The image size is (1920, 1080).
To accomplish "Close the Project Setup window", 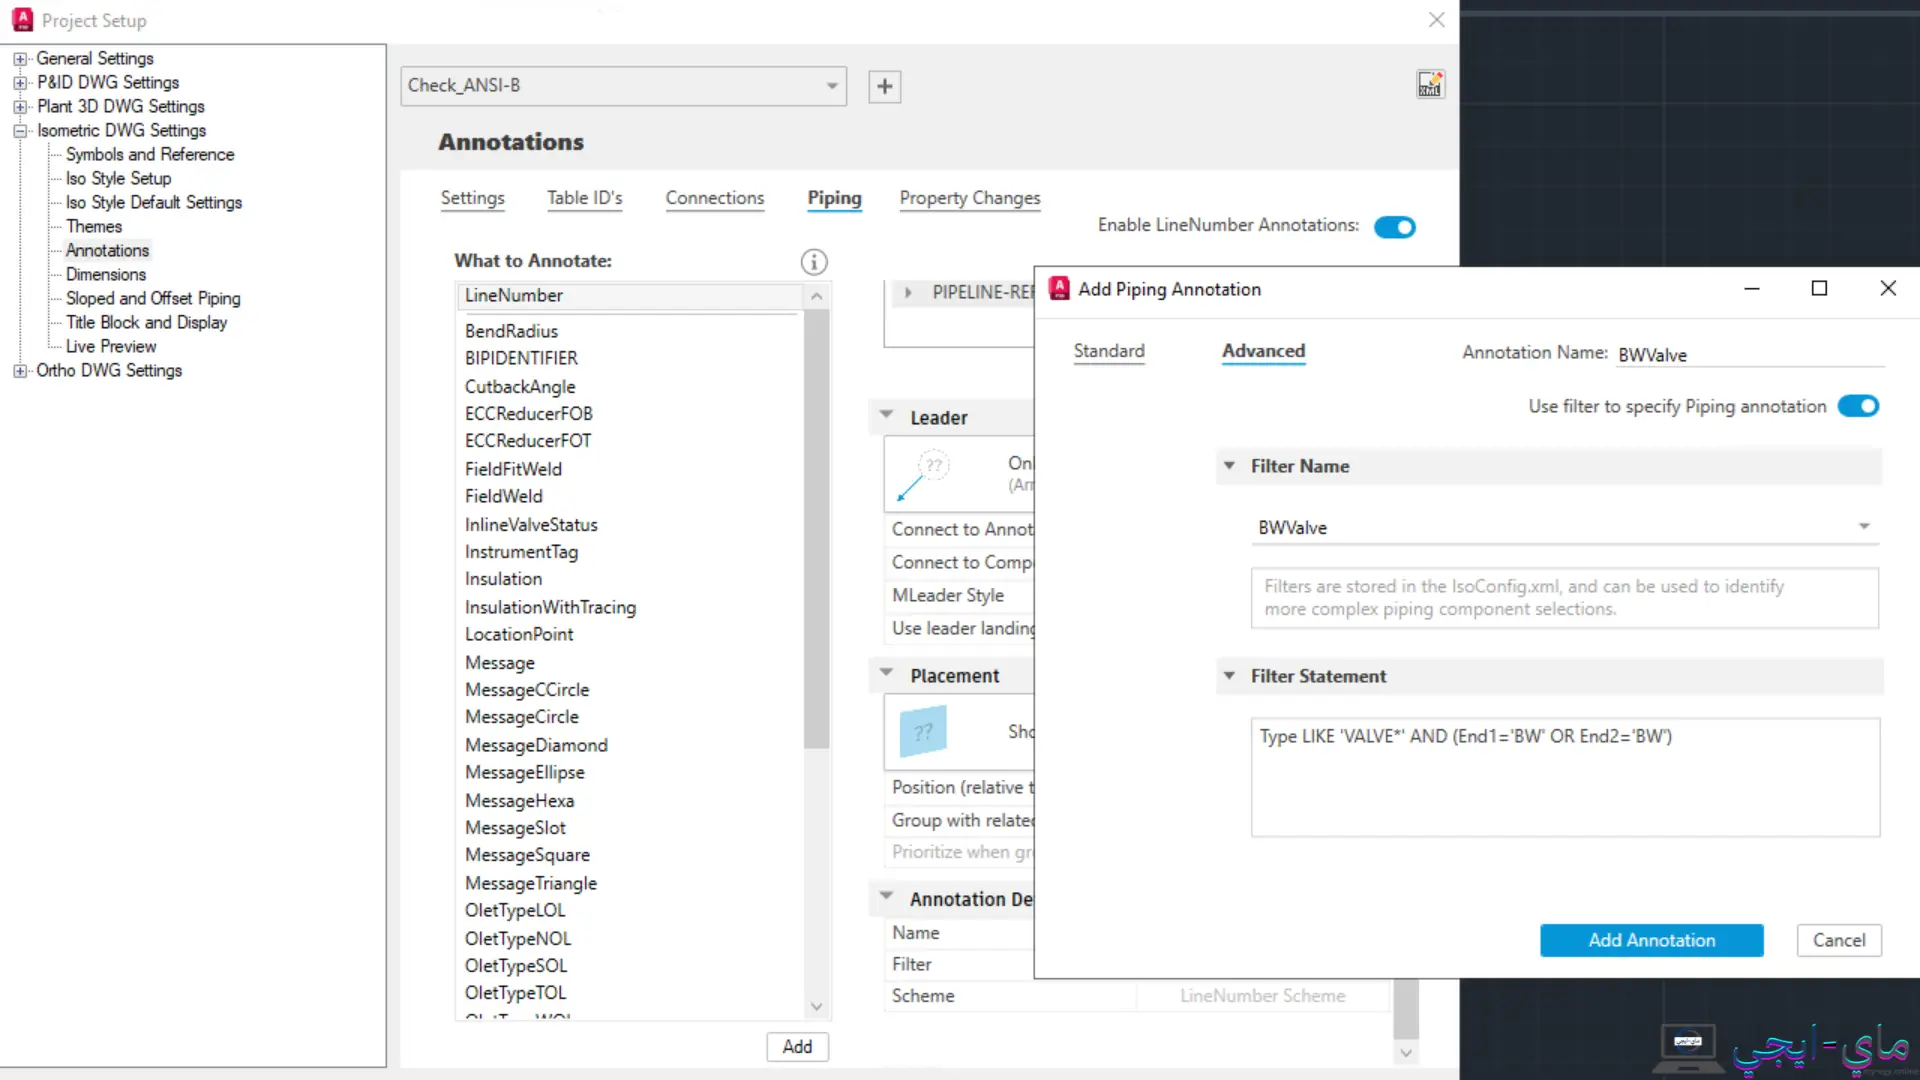I will coord(1437,20).
